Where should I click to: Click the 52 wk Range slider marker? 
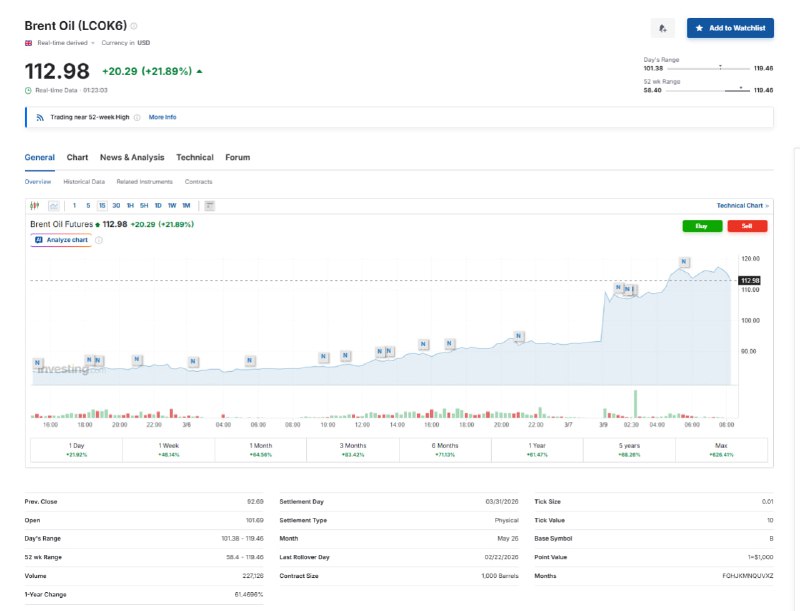click(740, 88)
